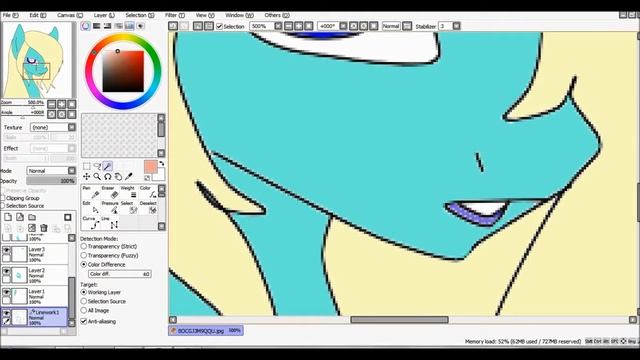The image size is (640, 360).
Task: Zoom in with toolbar plus button
Action: tap(299, 26)
